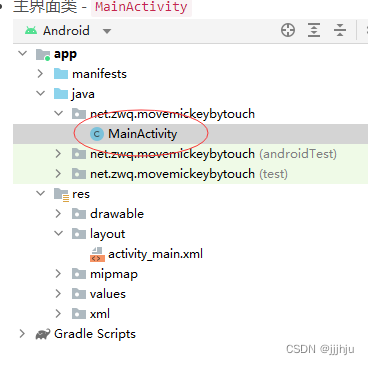
Task: Click the Android robot icon in project view
Action: tap(31, 31)
